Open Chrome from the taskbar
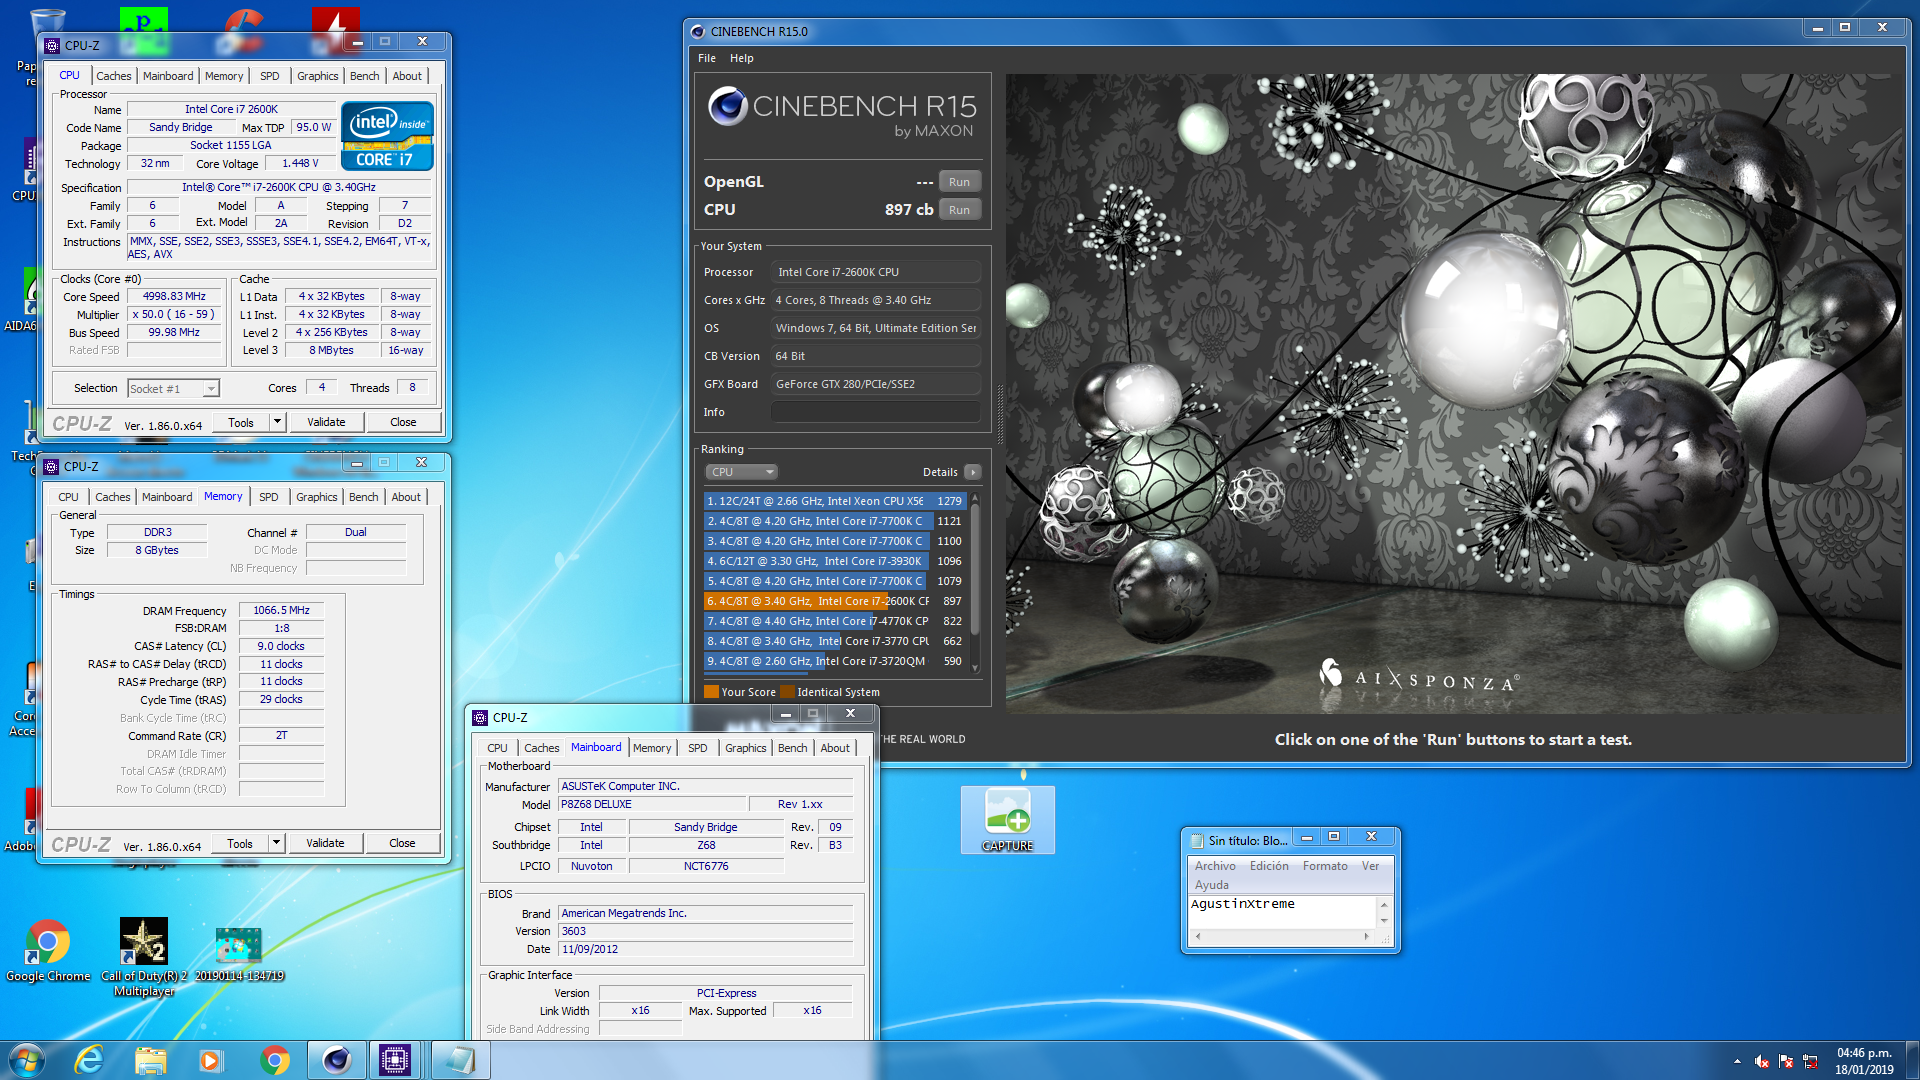Viewport: 1920px width, 1080px height. 274,1060
